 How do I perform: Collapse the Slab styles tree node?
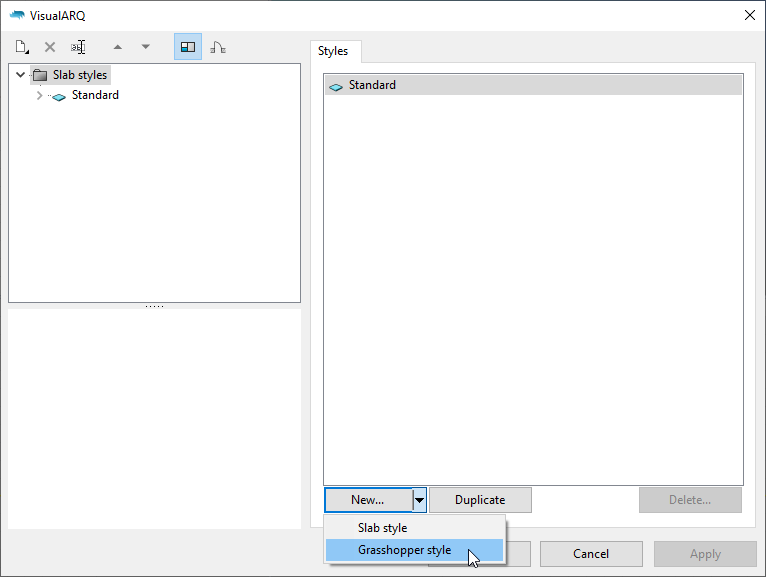pos(20,75)
